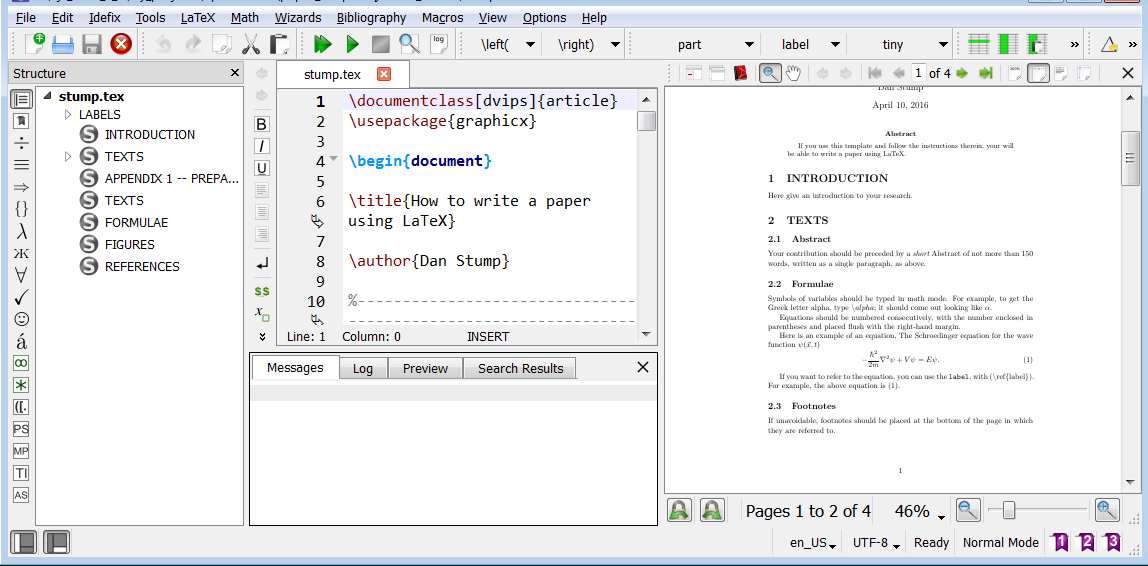The height and width of the screenshot is (566, 1148).
Task: Run Build & View with double green arrow
Action: click(322, 44)
